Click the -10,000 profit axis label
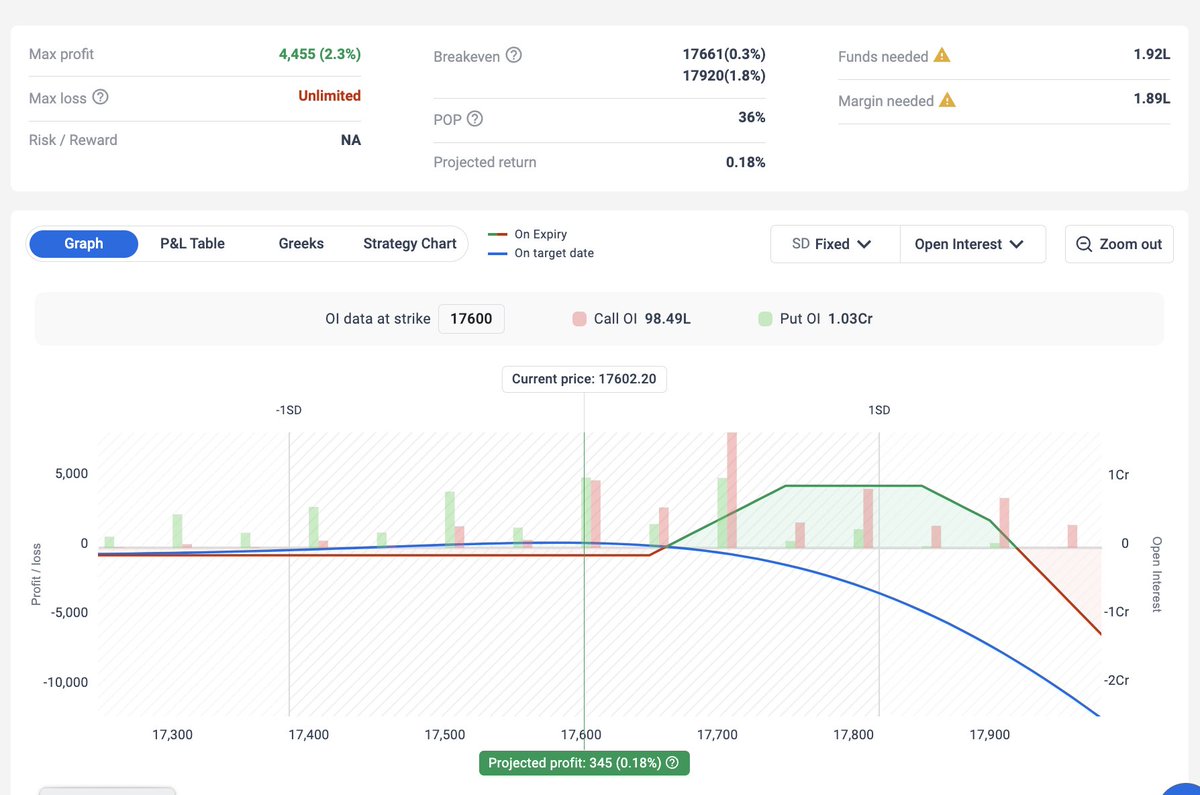 pos(65,682)
